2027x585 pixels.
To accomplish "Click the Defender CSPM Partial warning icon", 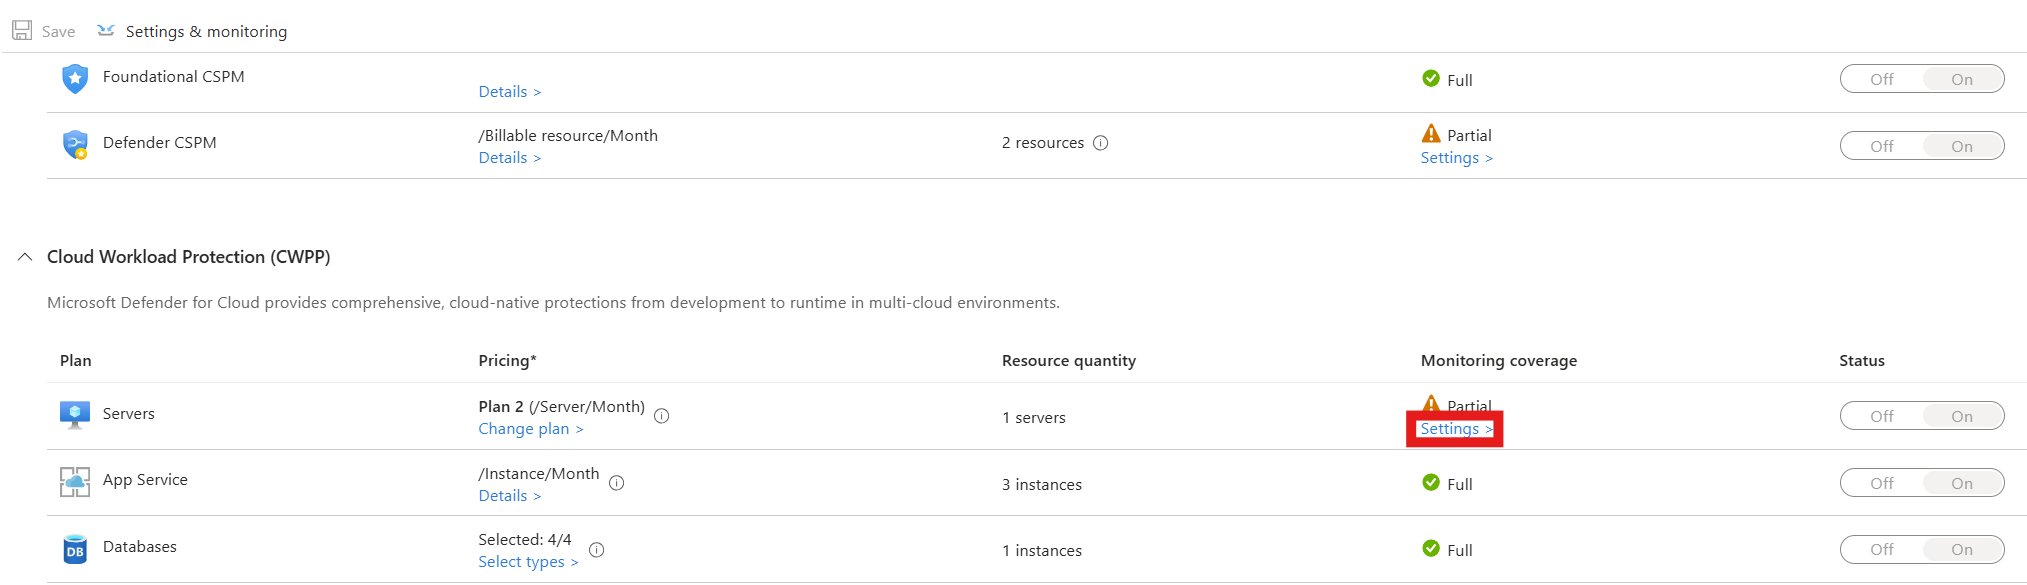I will click(x=1431, y=134).
